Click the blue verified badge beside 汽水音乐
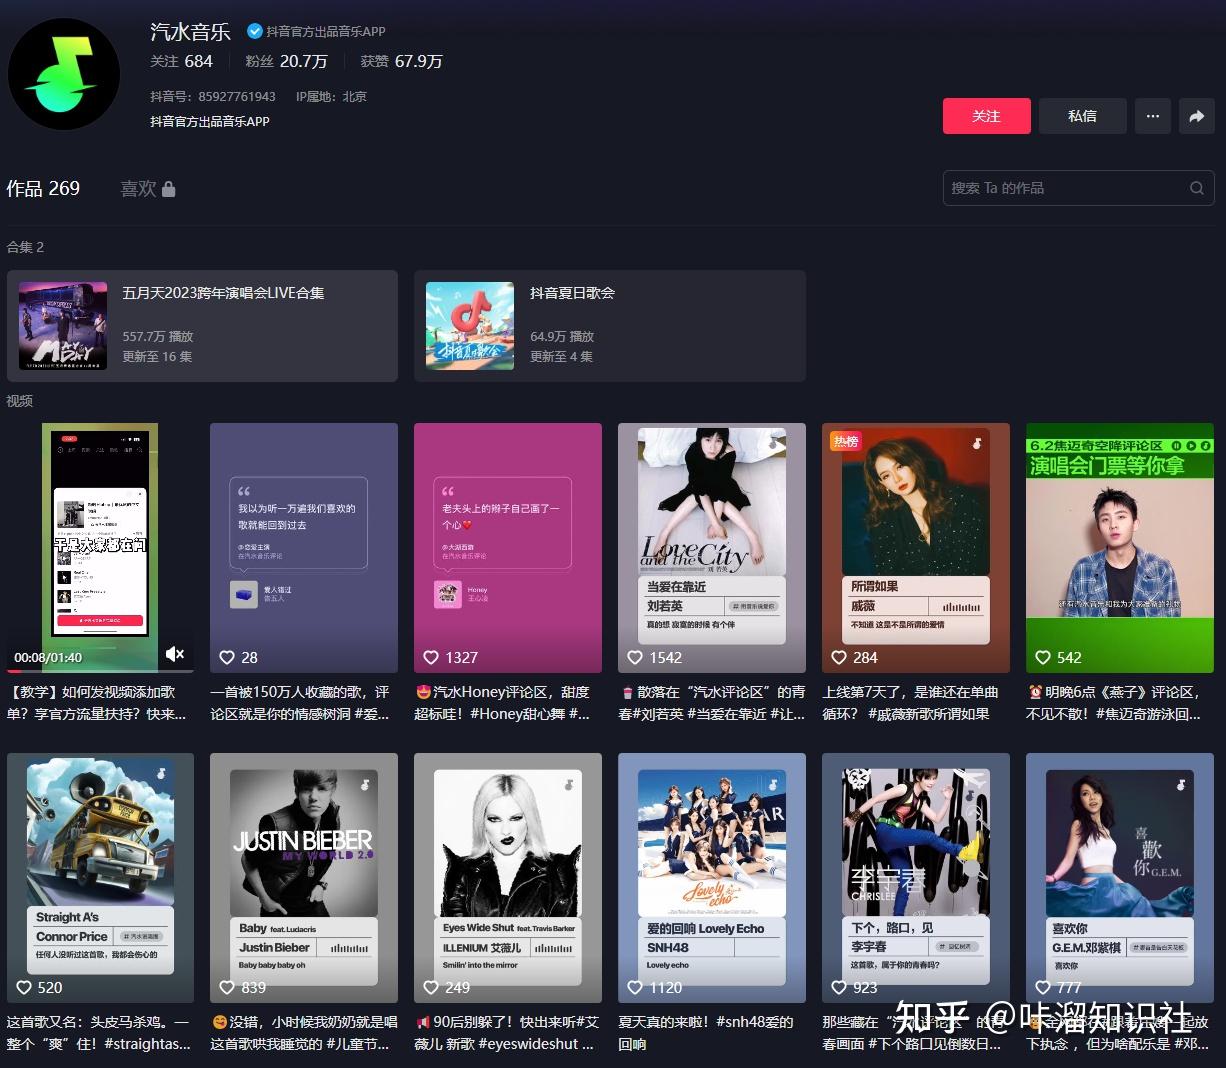 pos(254,31)
